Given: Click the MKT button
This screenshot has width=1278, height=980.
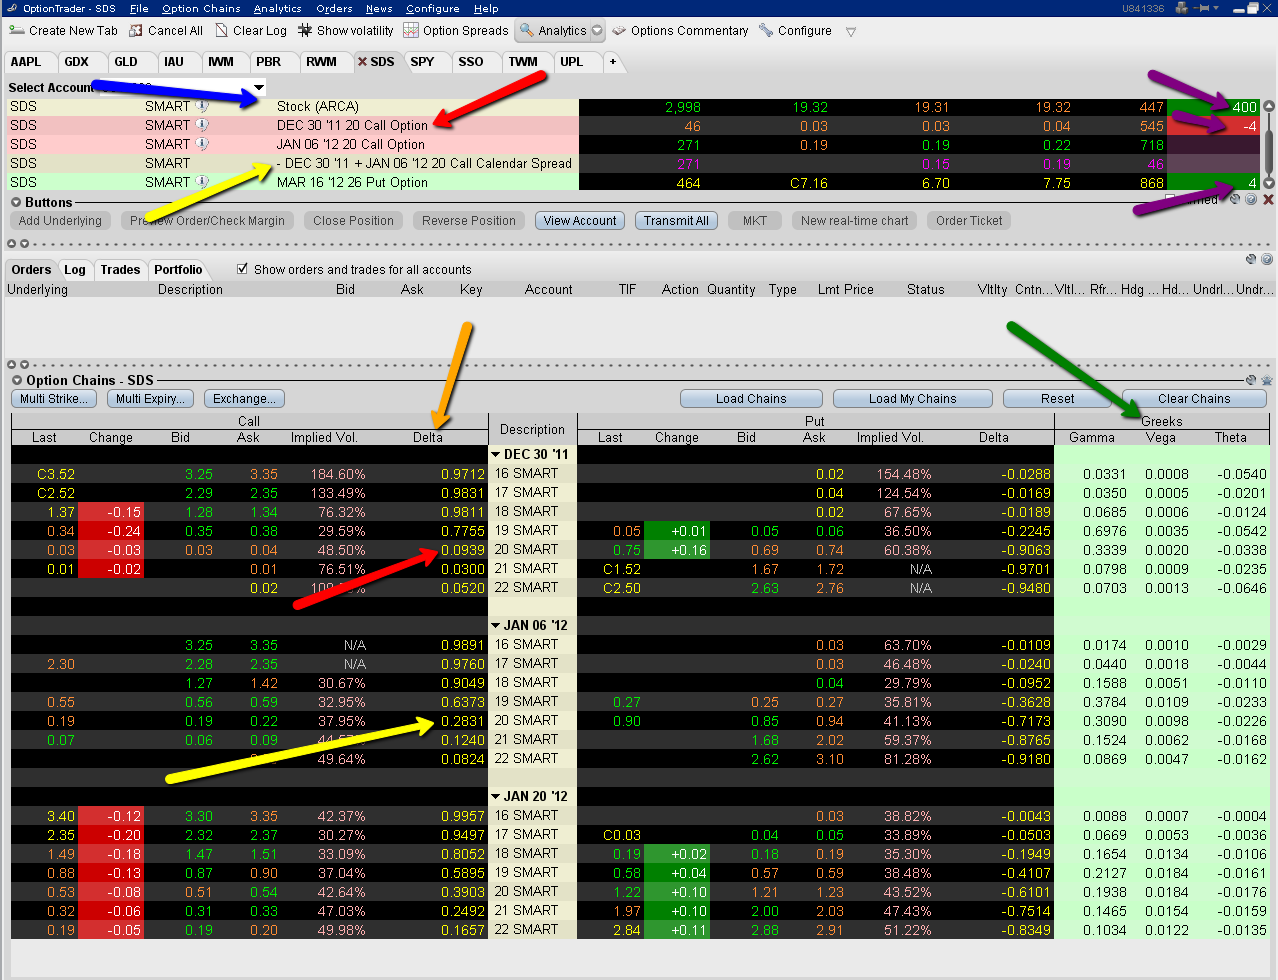Looking at the screenshot, I should tap(755, 221).
